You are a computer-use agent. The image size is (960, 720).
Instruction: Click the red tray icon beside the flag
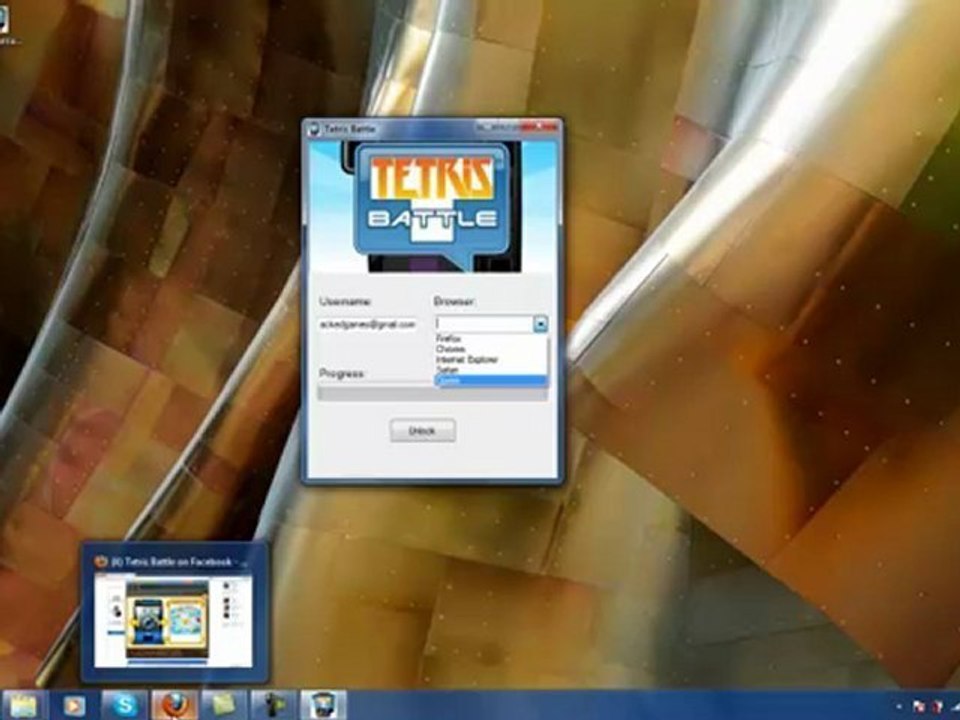click(x=937, y=707)
